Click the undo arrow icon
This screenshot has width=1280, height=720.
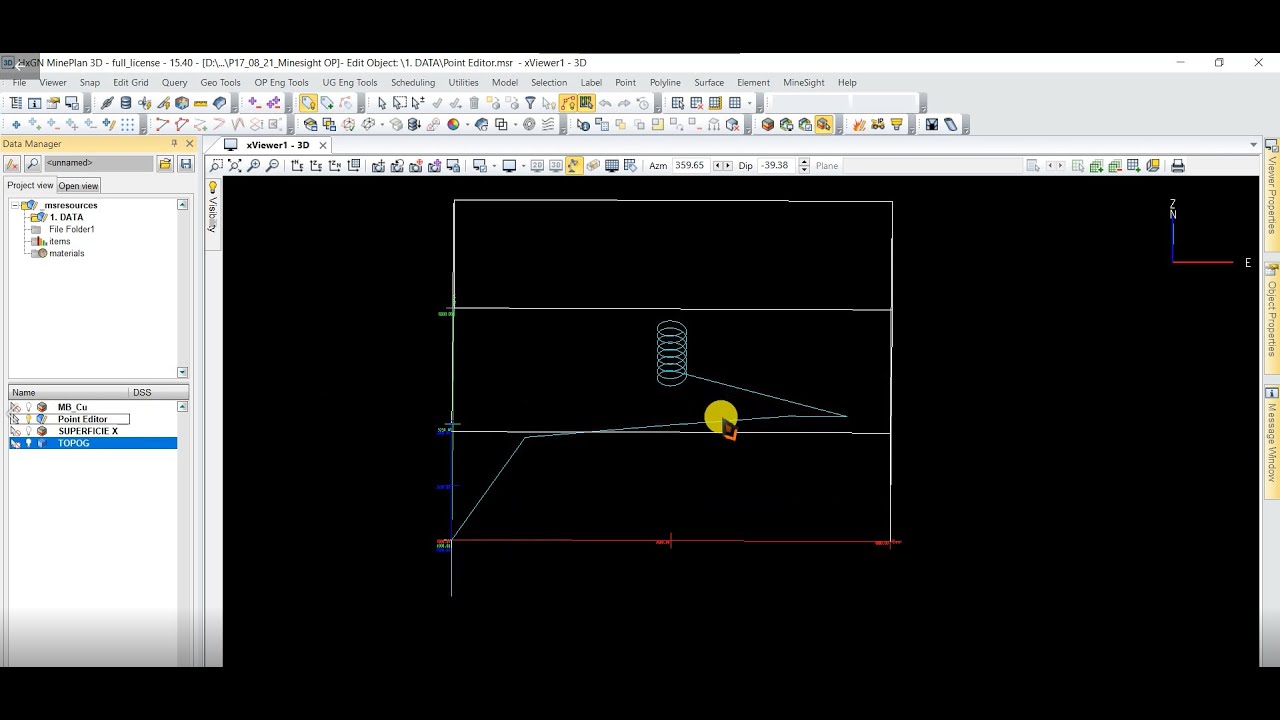(x=605, y=102)
